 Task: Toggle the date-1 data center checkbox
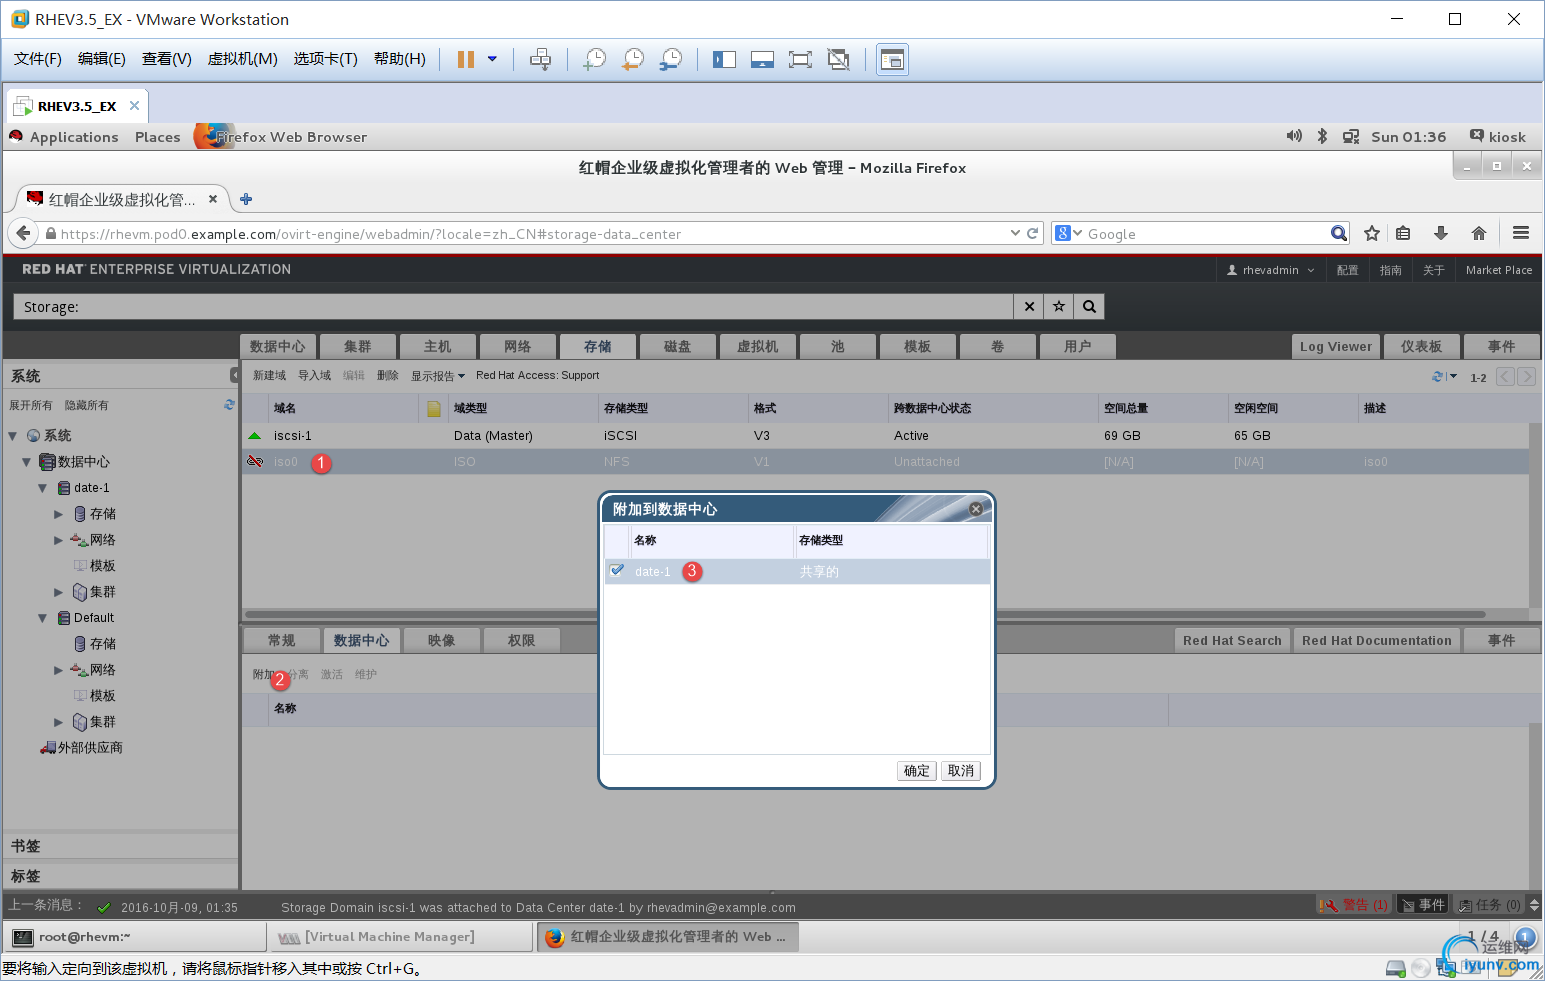pos(617,571)
